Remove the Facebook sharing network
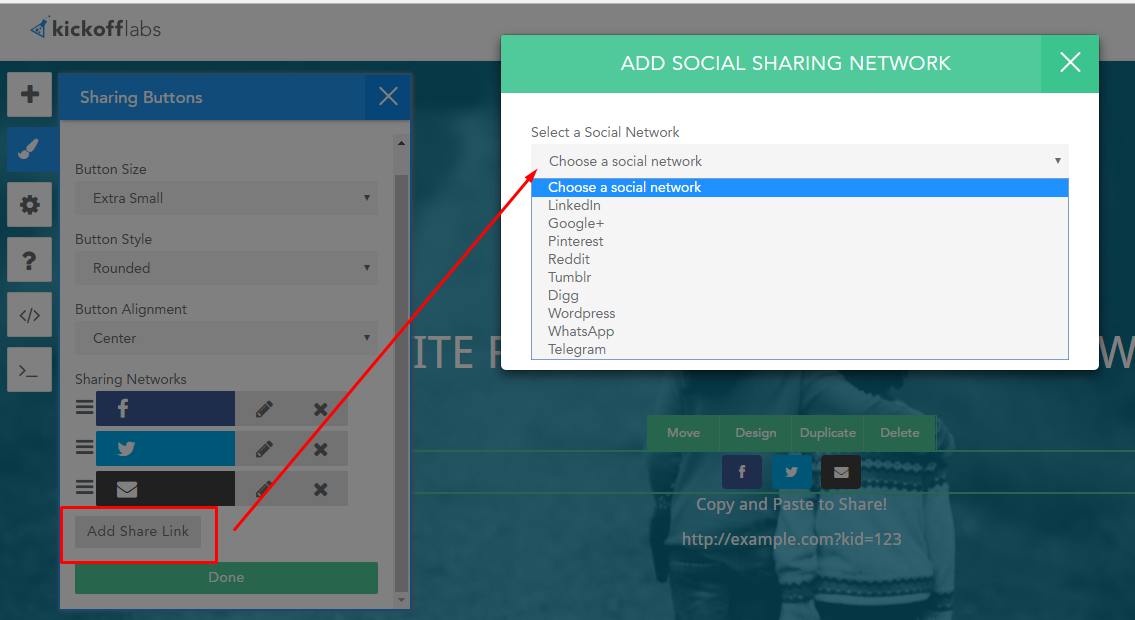This screenshot has height=620, width=1135. coord(321,409)
